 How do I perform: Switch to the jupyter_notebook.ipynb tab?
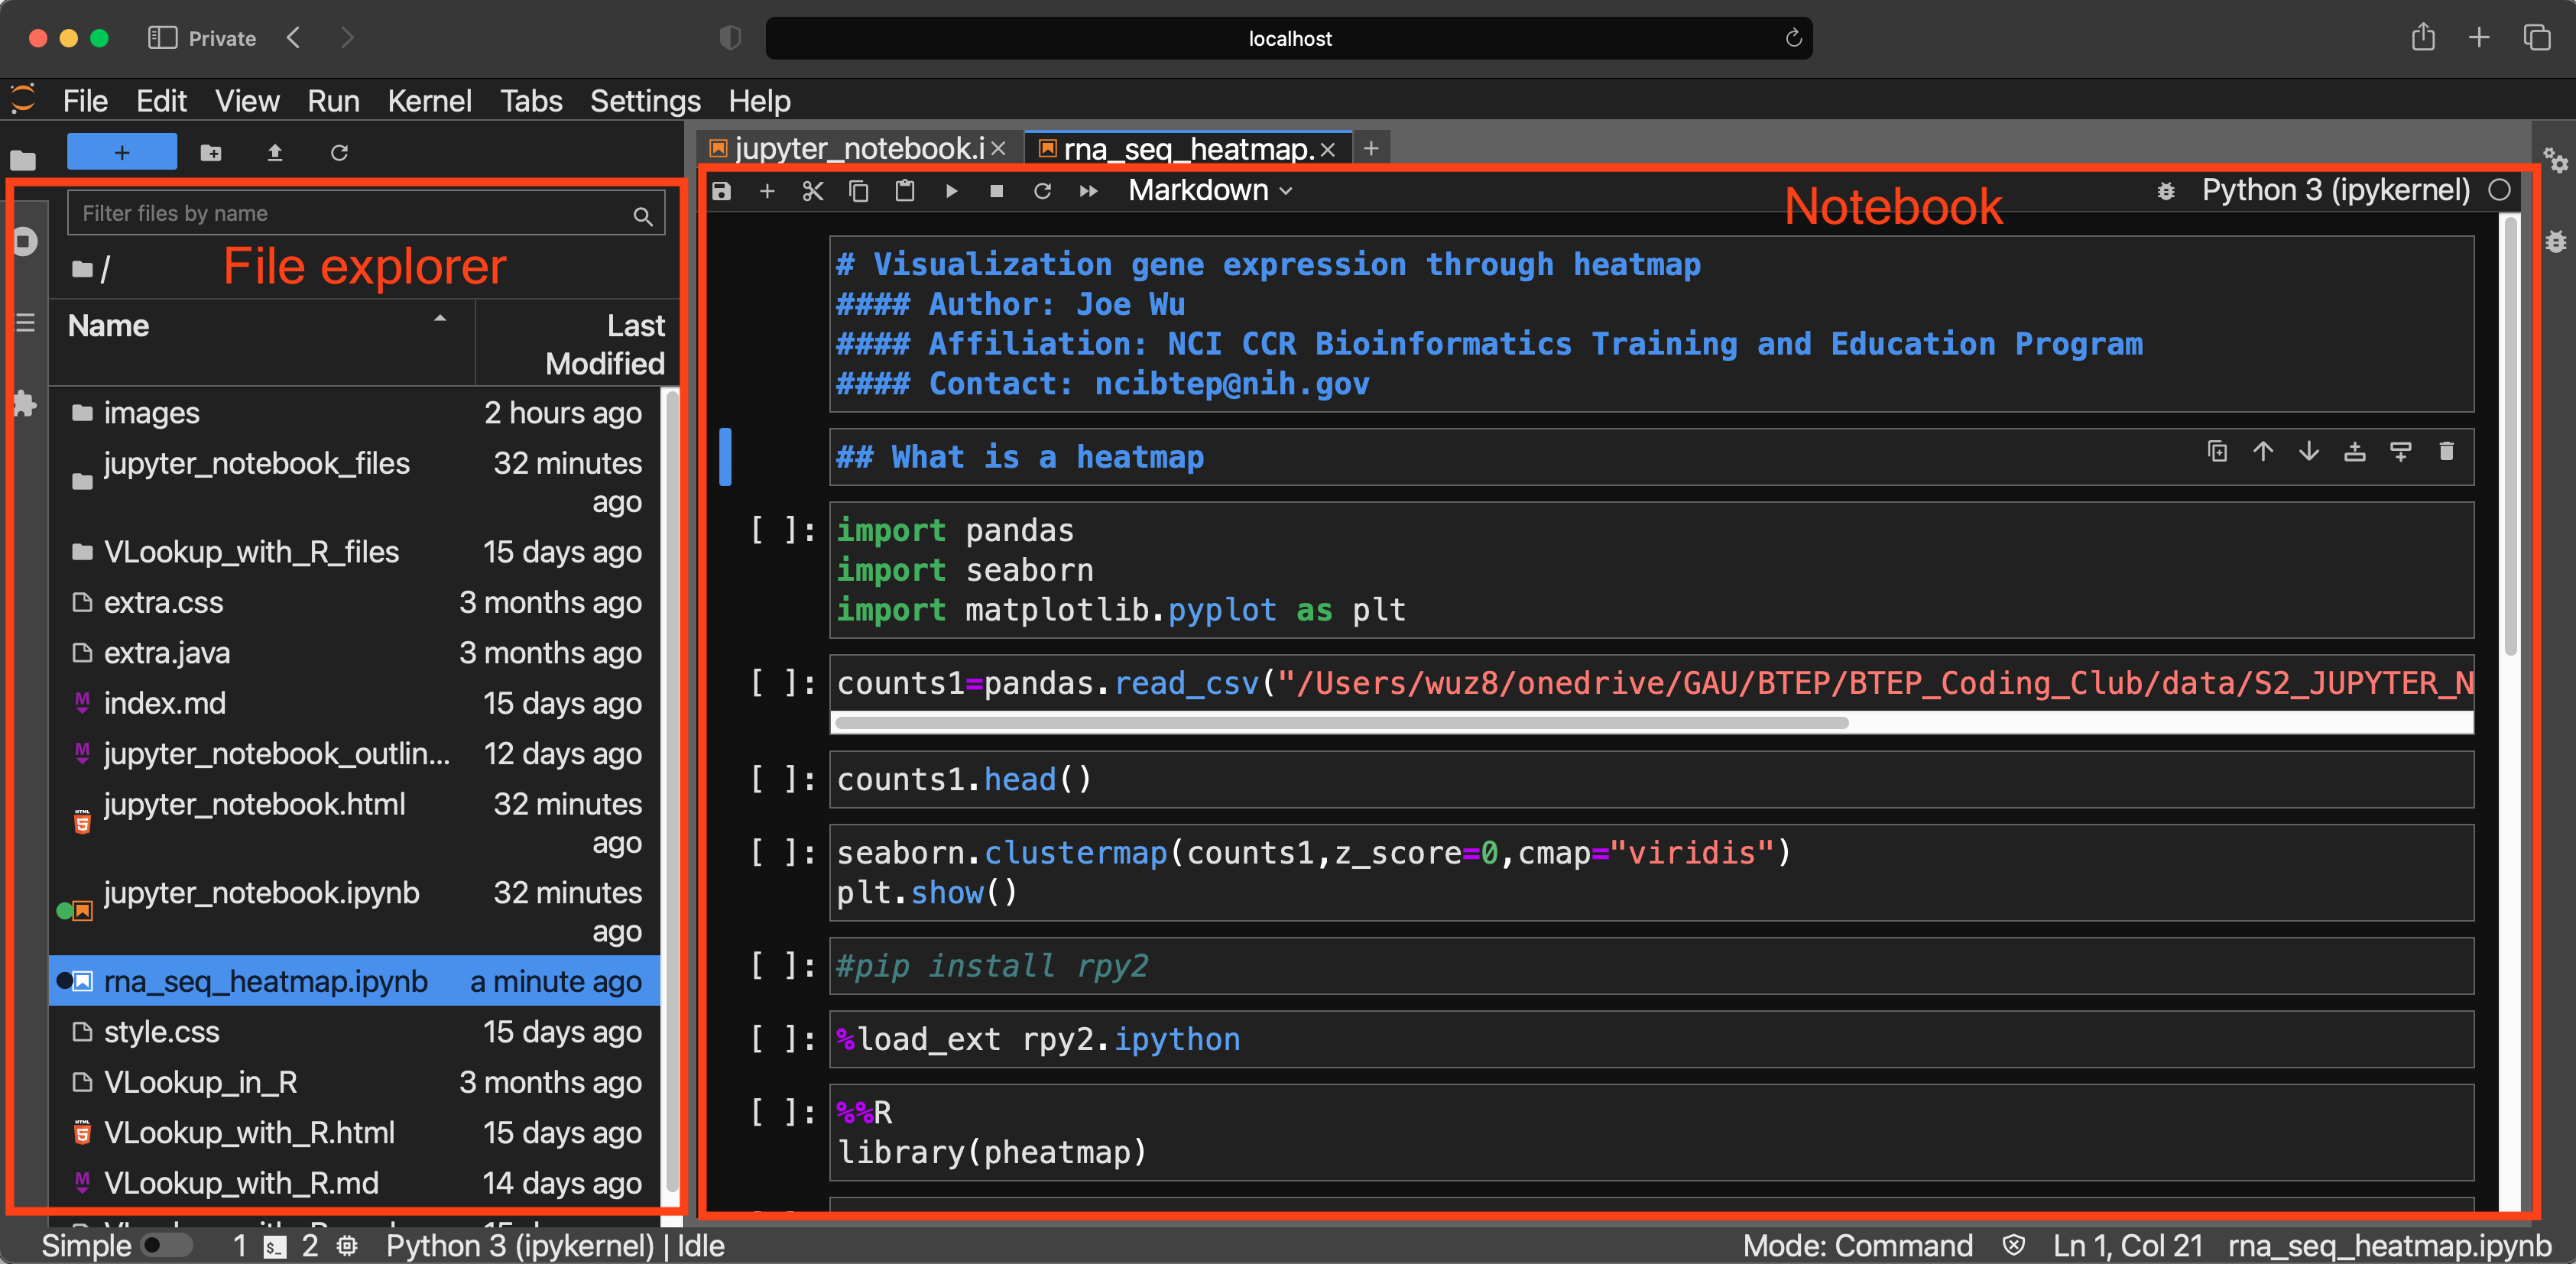857,149
